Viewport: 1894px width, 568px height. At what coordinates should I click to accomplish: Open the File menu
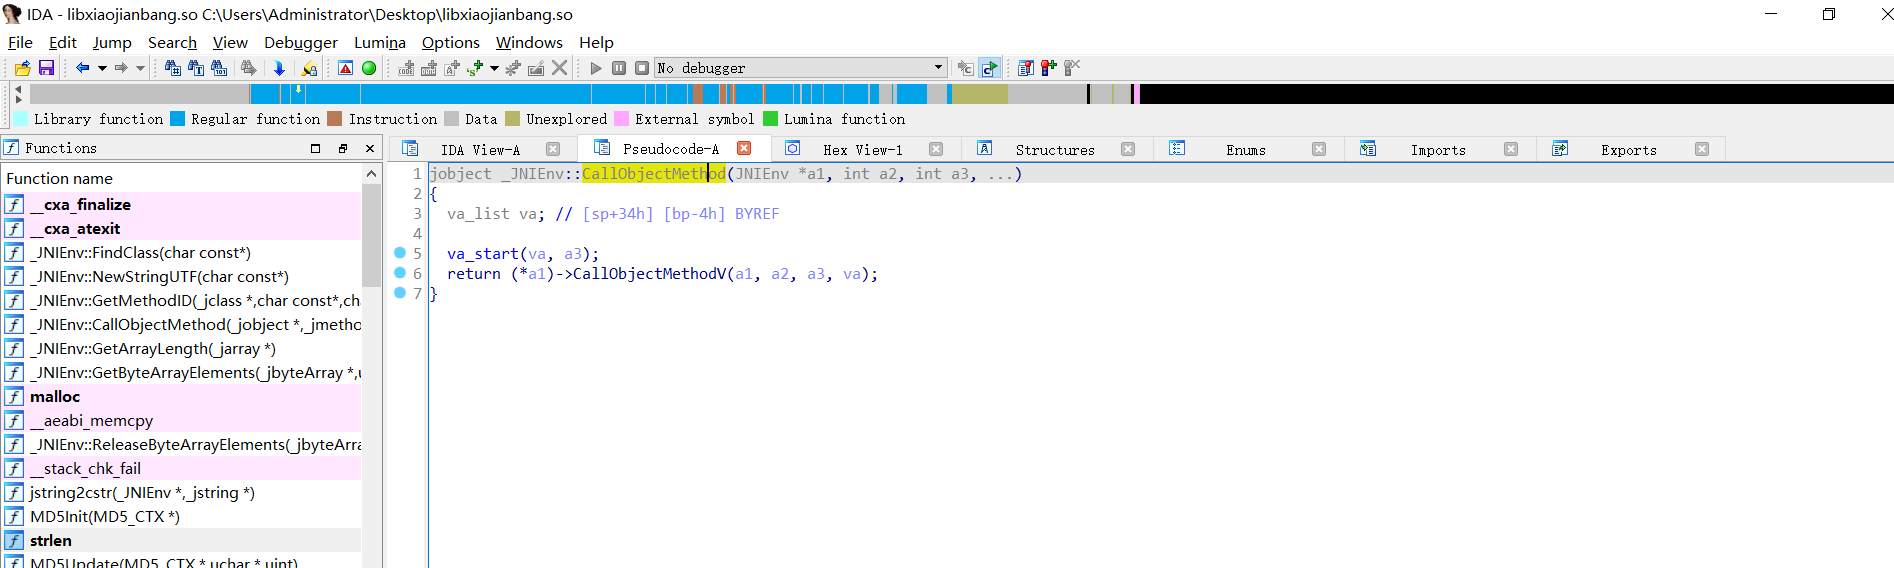point(20,42)
